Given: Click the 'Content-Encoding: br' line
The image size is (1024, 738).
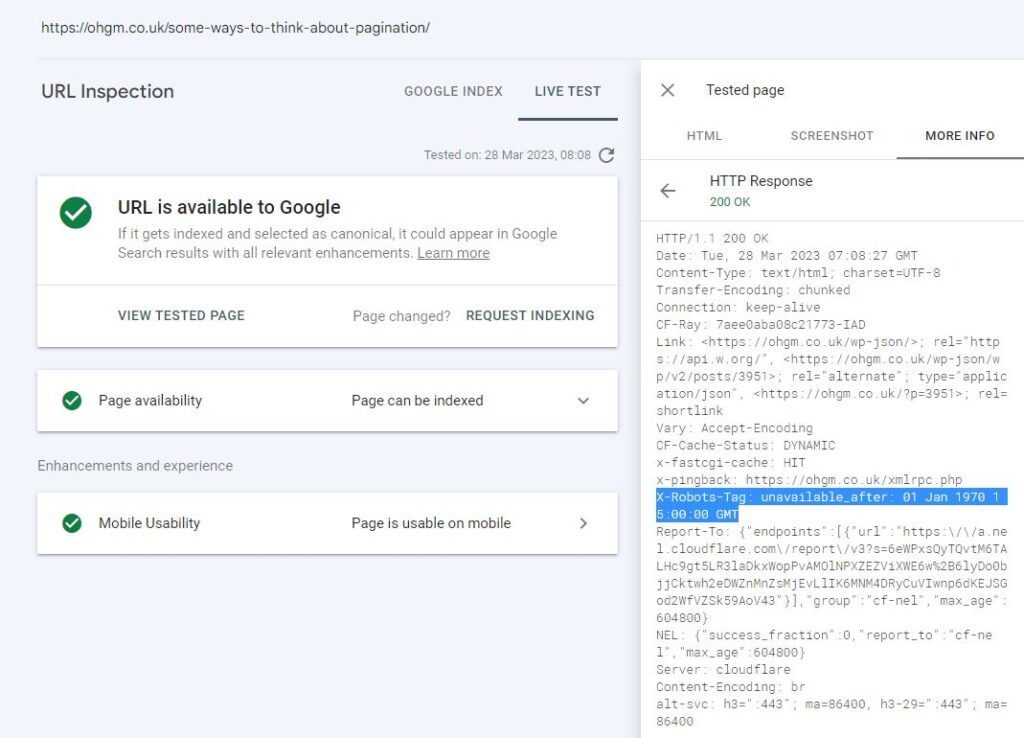Looking at the screenshot, I should click(x=731, y=687).
